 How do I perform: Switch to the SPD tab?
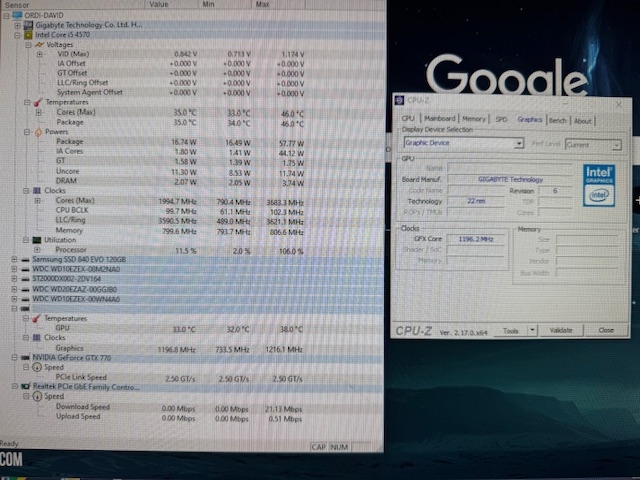501,119
